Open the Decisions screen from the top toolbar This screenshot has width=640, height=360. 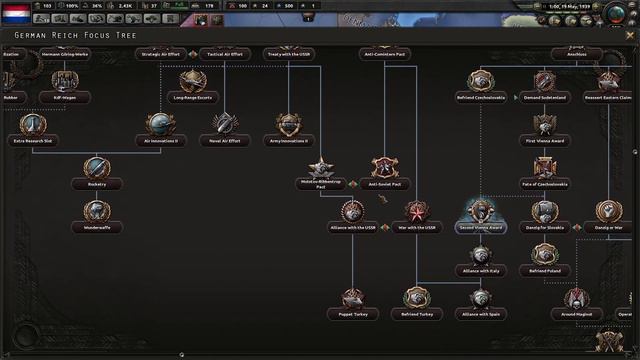(41, 19)
